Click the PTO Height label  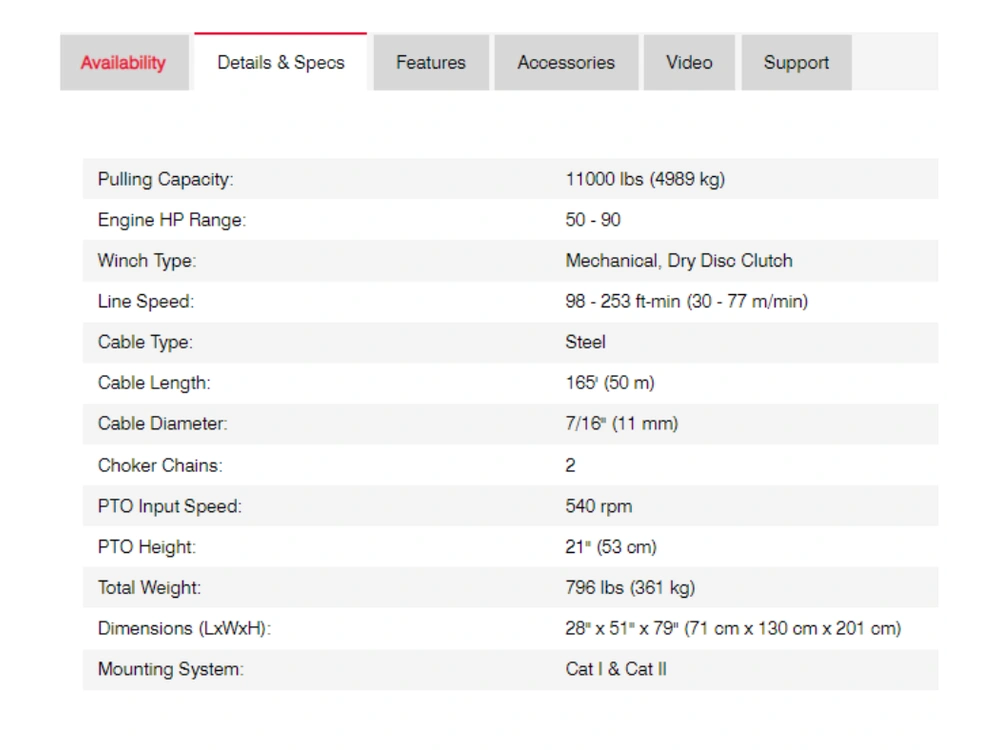(x=147, y=547)
